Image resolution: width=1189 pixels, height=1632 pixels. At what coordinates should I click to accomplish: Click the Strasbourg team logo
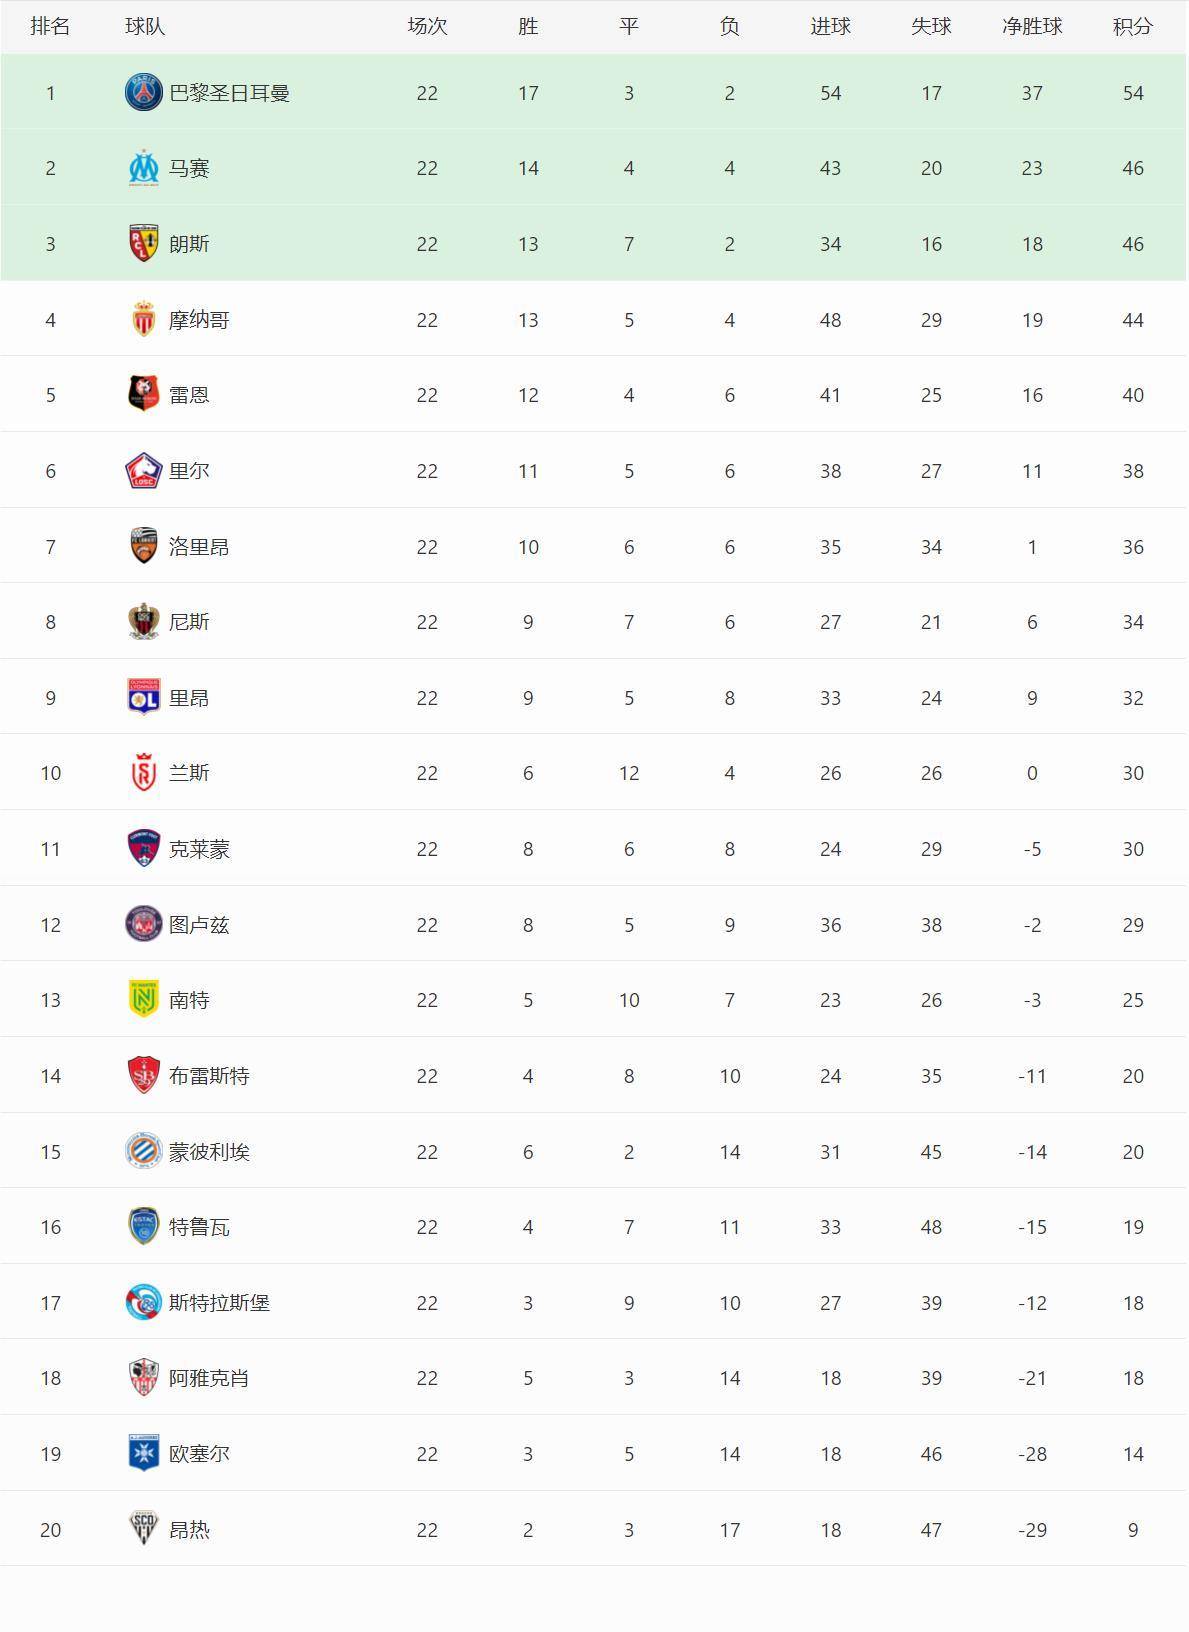click(144, 1303)
